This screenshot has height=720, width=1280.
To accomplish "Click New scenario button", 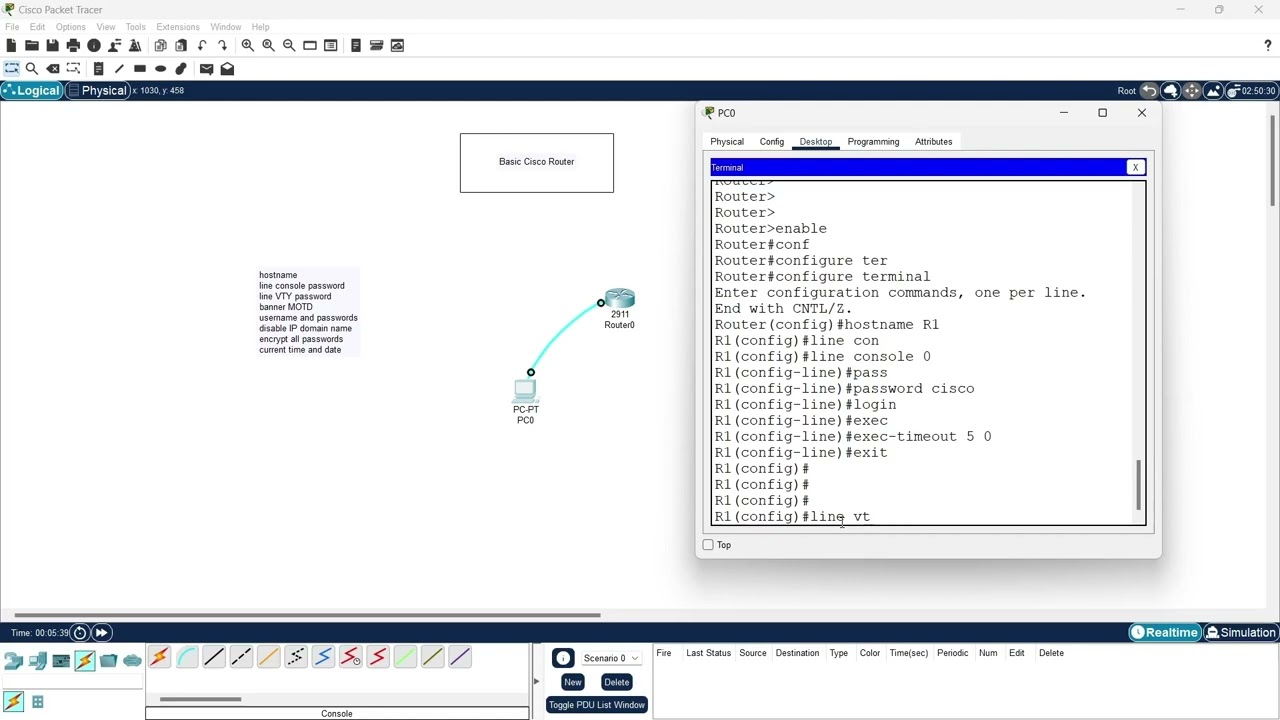I will [572, 682].
